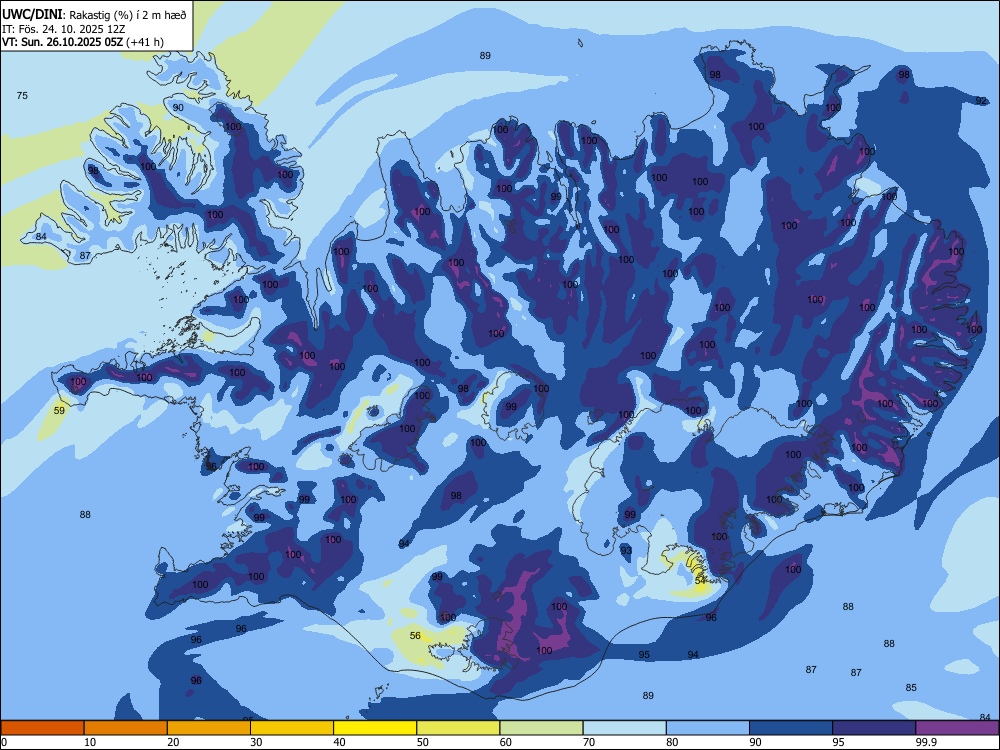Click the 75 humidity value on the map
Image resolution: width=1000 pixels, height=750 pixels.
[x=22, y=96]
